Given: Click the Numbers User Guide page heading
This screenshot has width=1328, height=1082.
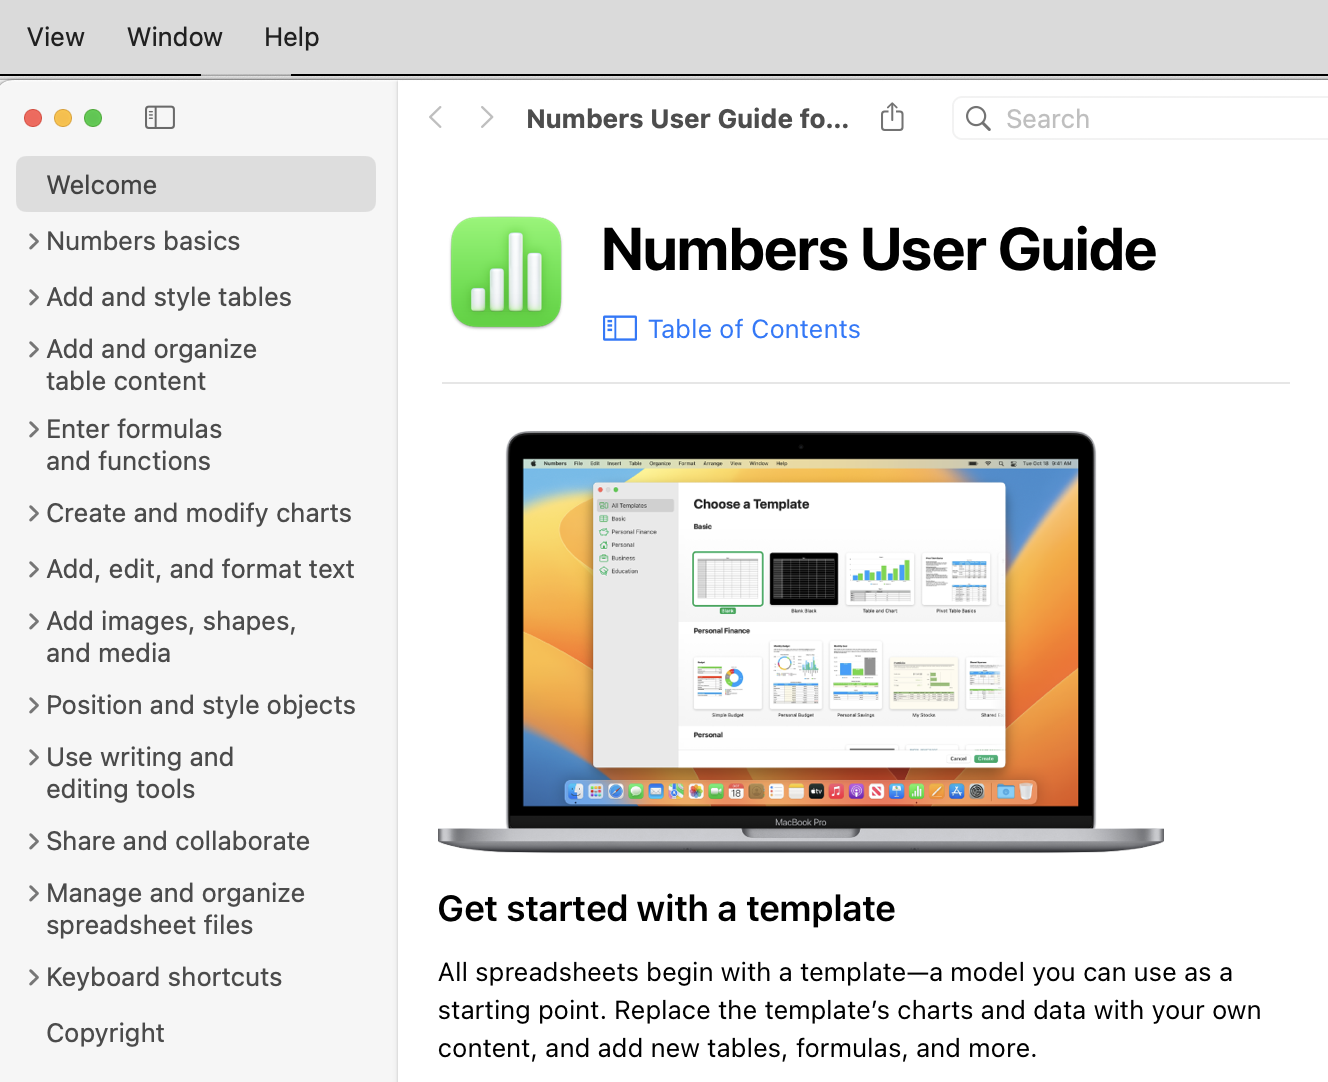Looking at the screenshot, I should coord(878,249).
